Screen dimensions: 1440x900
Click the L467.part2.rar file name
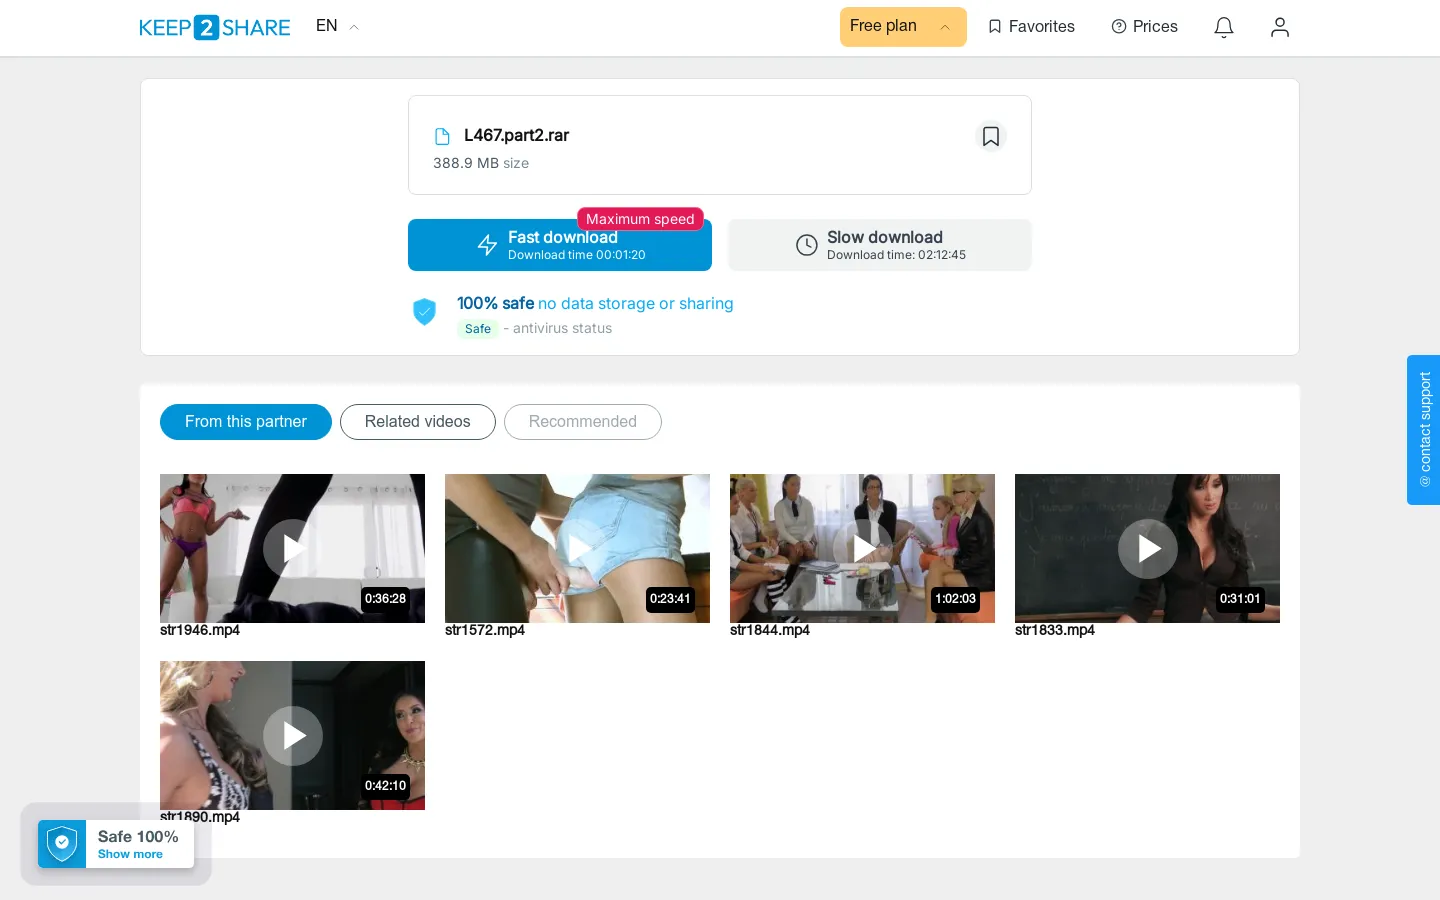coord(516,136)
